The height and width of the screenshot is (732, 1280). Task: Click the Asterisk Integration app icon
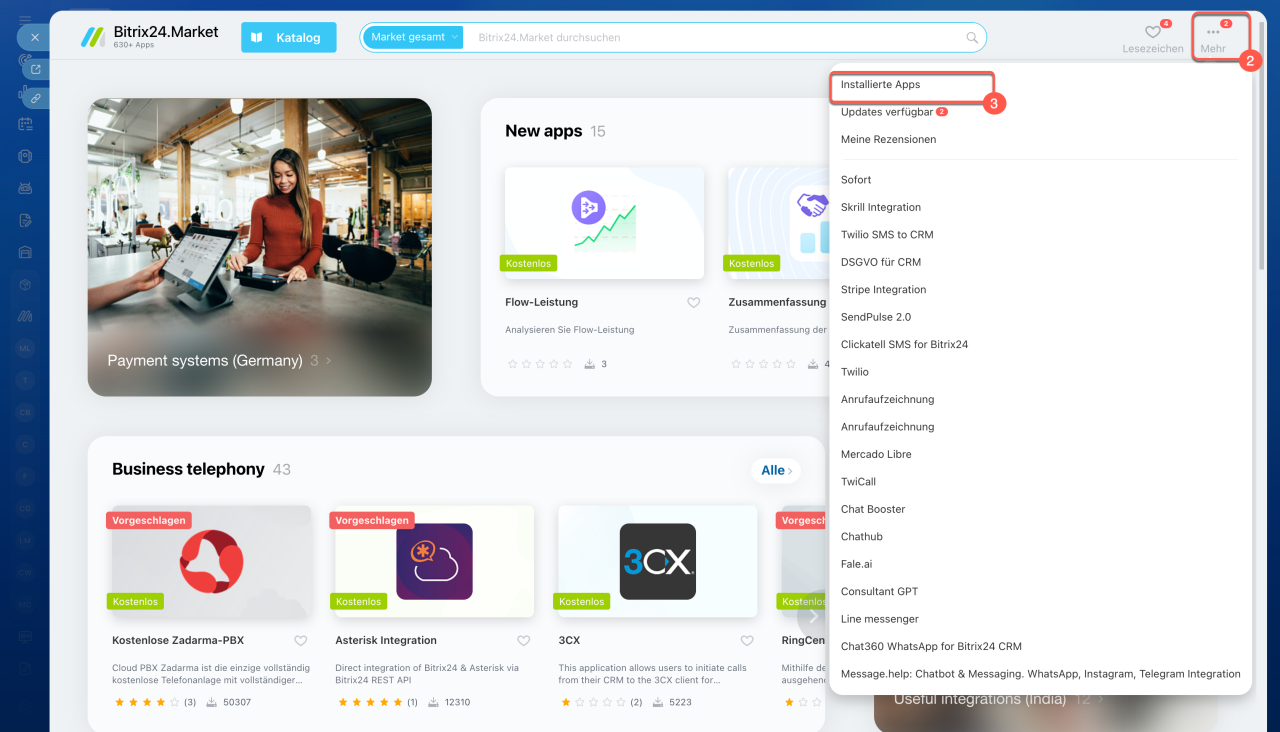(434, 562)
